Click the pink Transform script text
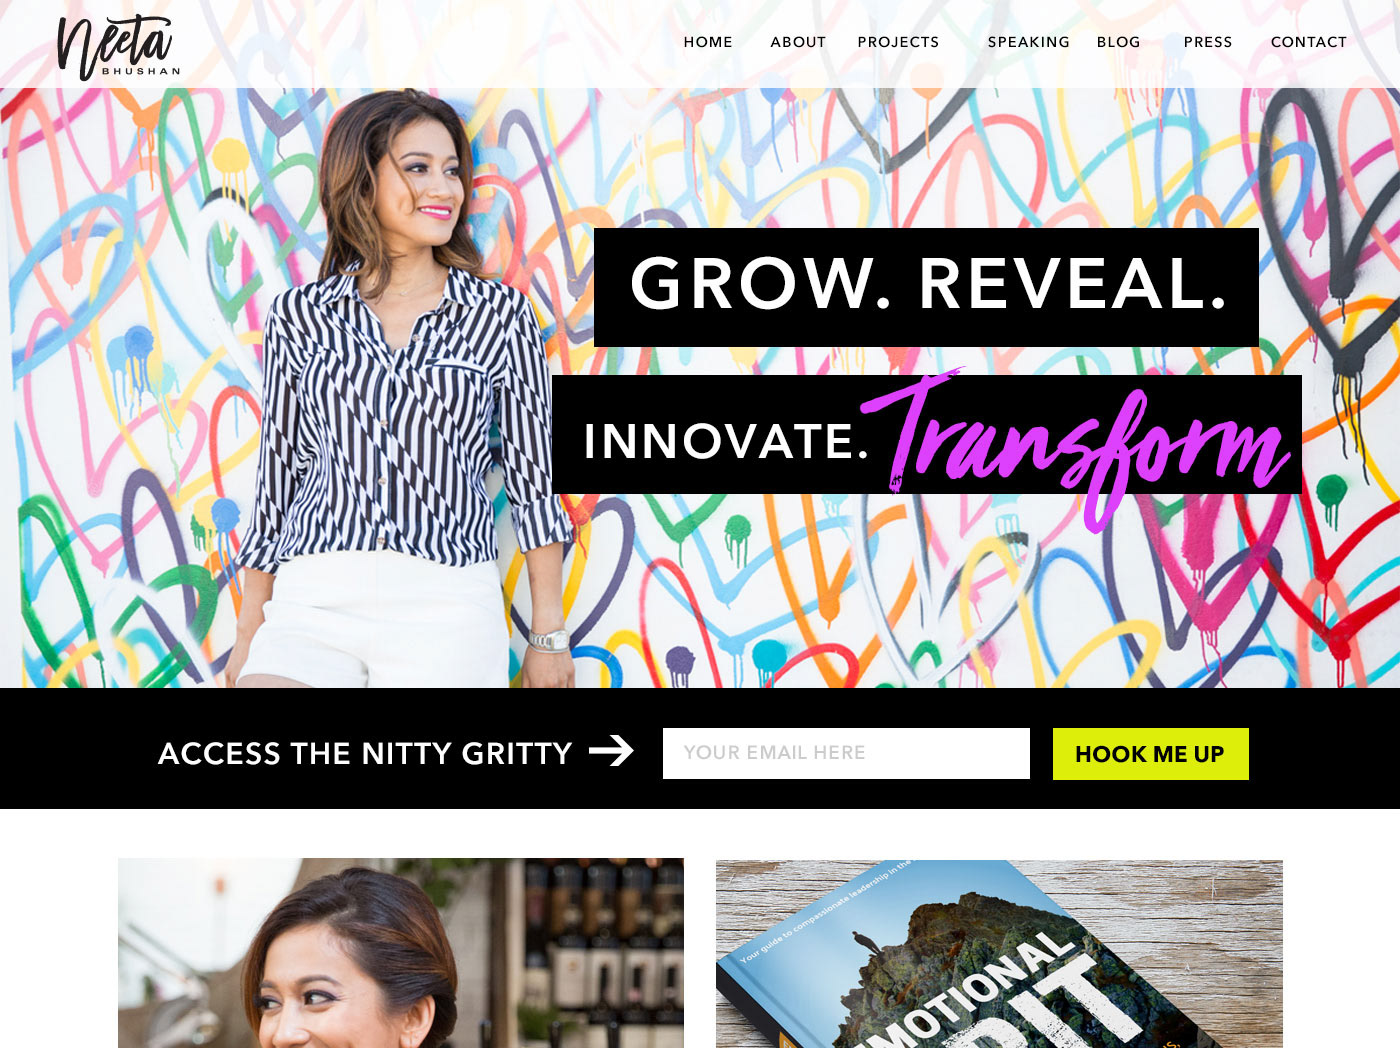 point(1076,446)
